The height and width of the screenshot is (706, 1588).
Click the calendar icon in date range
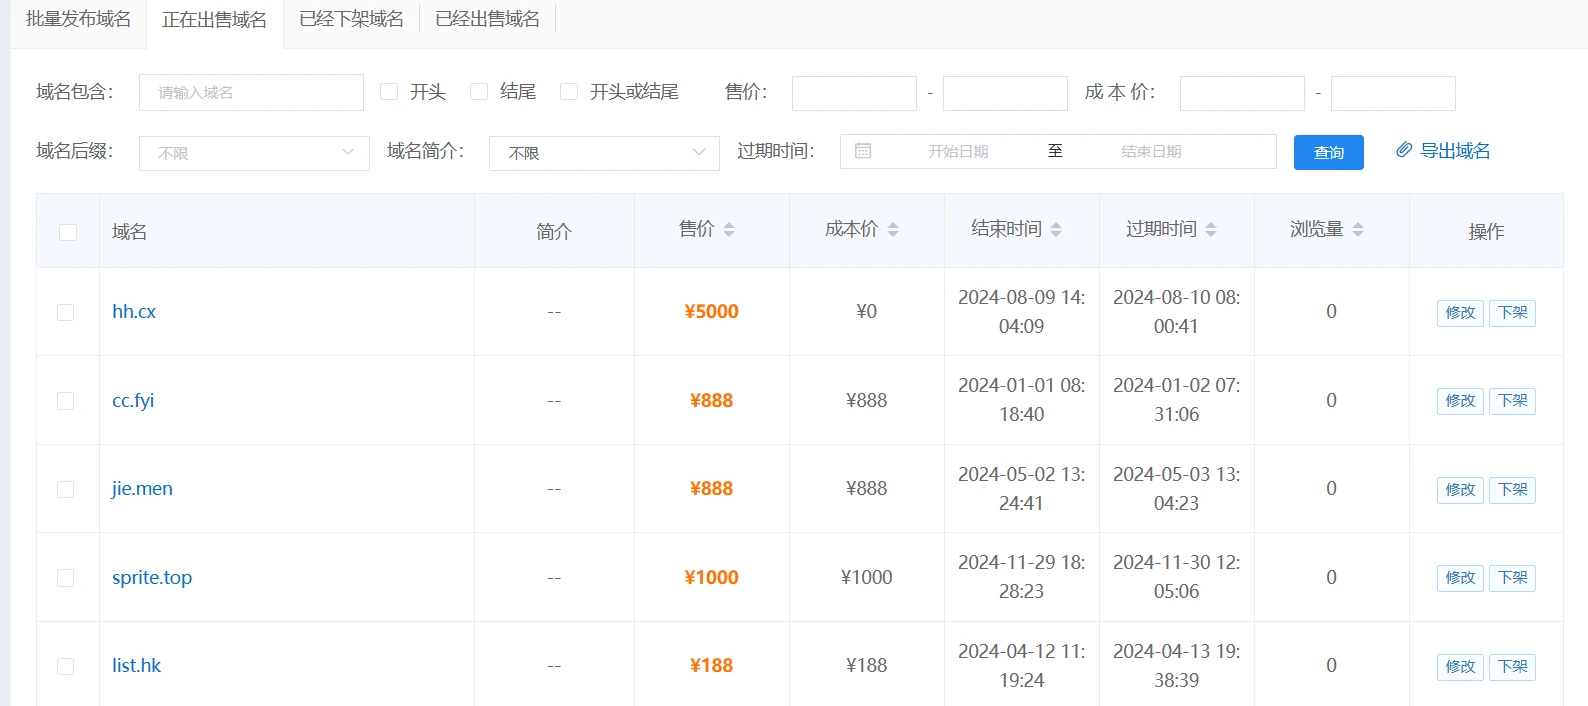863,151
